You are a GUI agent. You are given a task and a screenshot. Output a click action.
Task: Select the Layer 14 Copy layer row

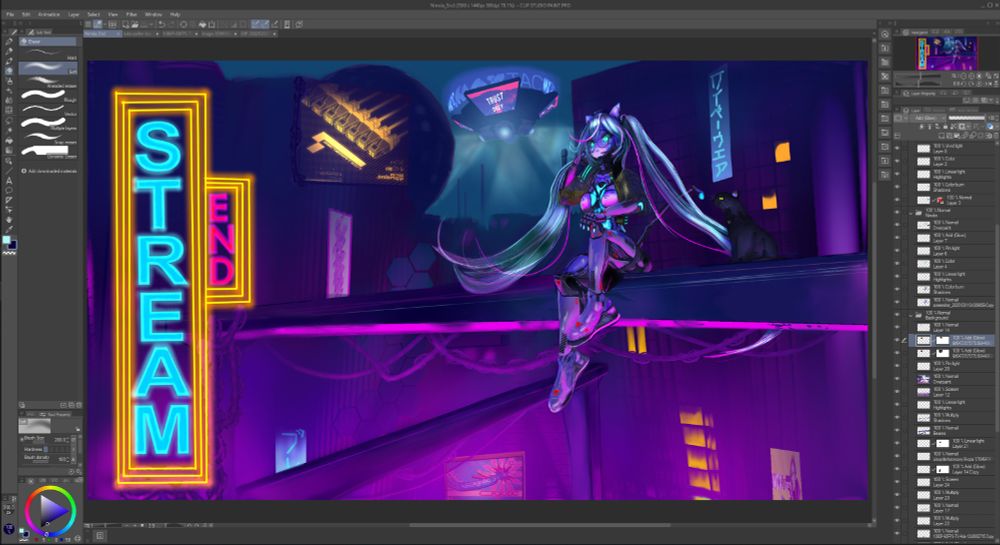pos(952,469)
